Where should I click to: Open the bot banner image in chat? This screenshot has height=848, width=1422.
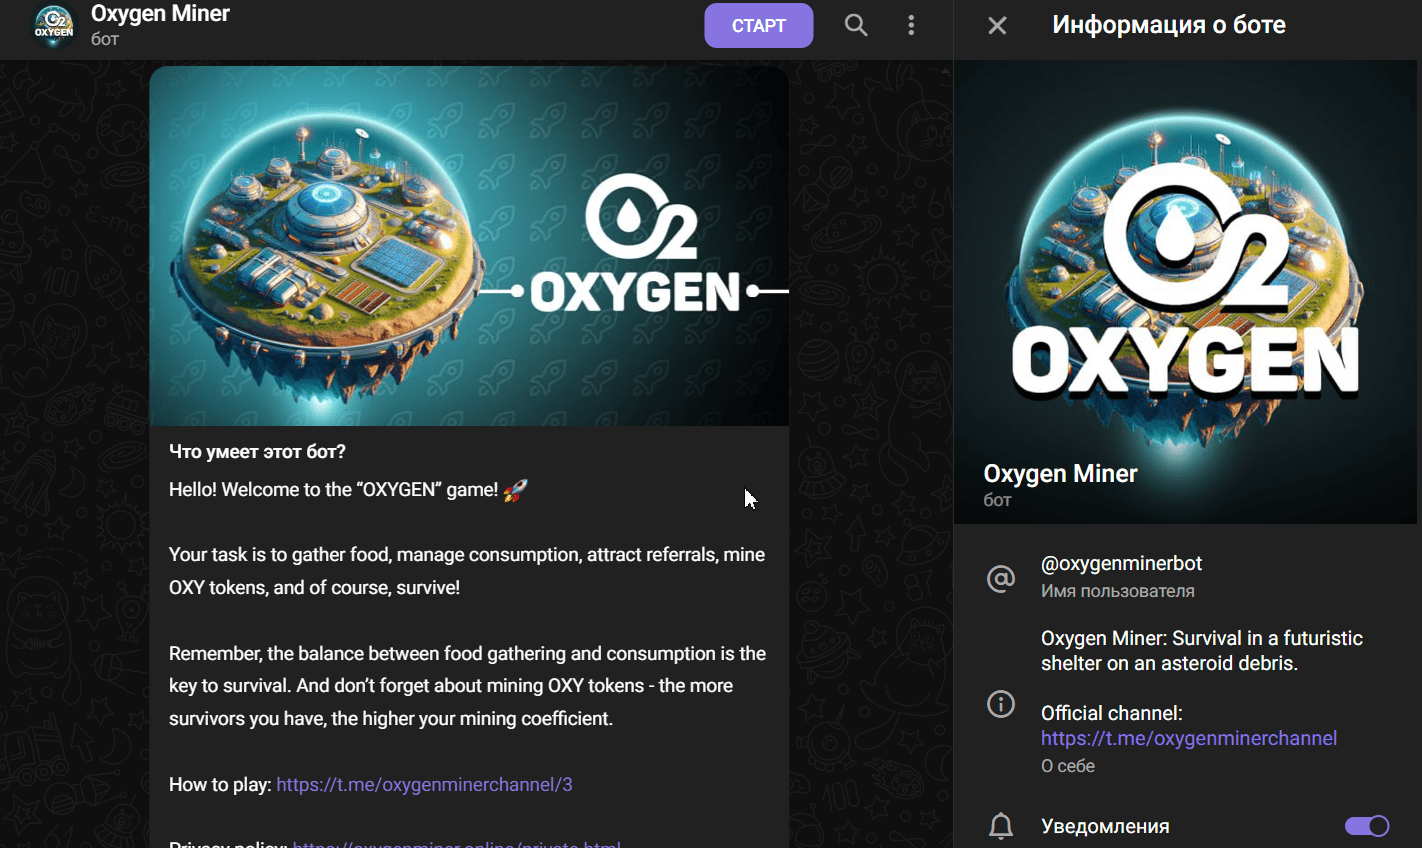[x=469, y=246]
